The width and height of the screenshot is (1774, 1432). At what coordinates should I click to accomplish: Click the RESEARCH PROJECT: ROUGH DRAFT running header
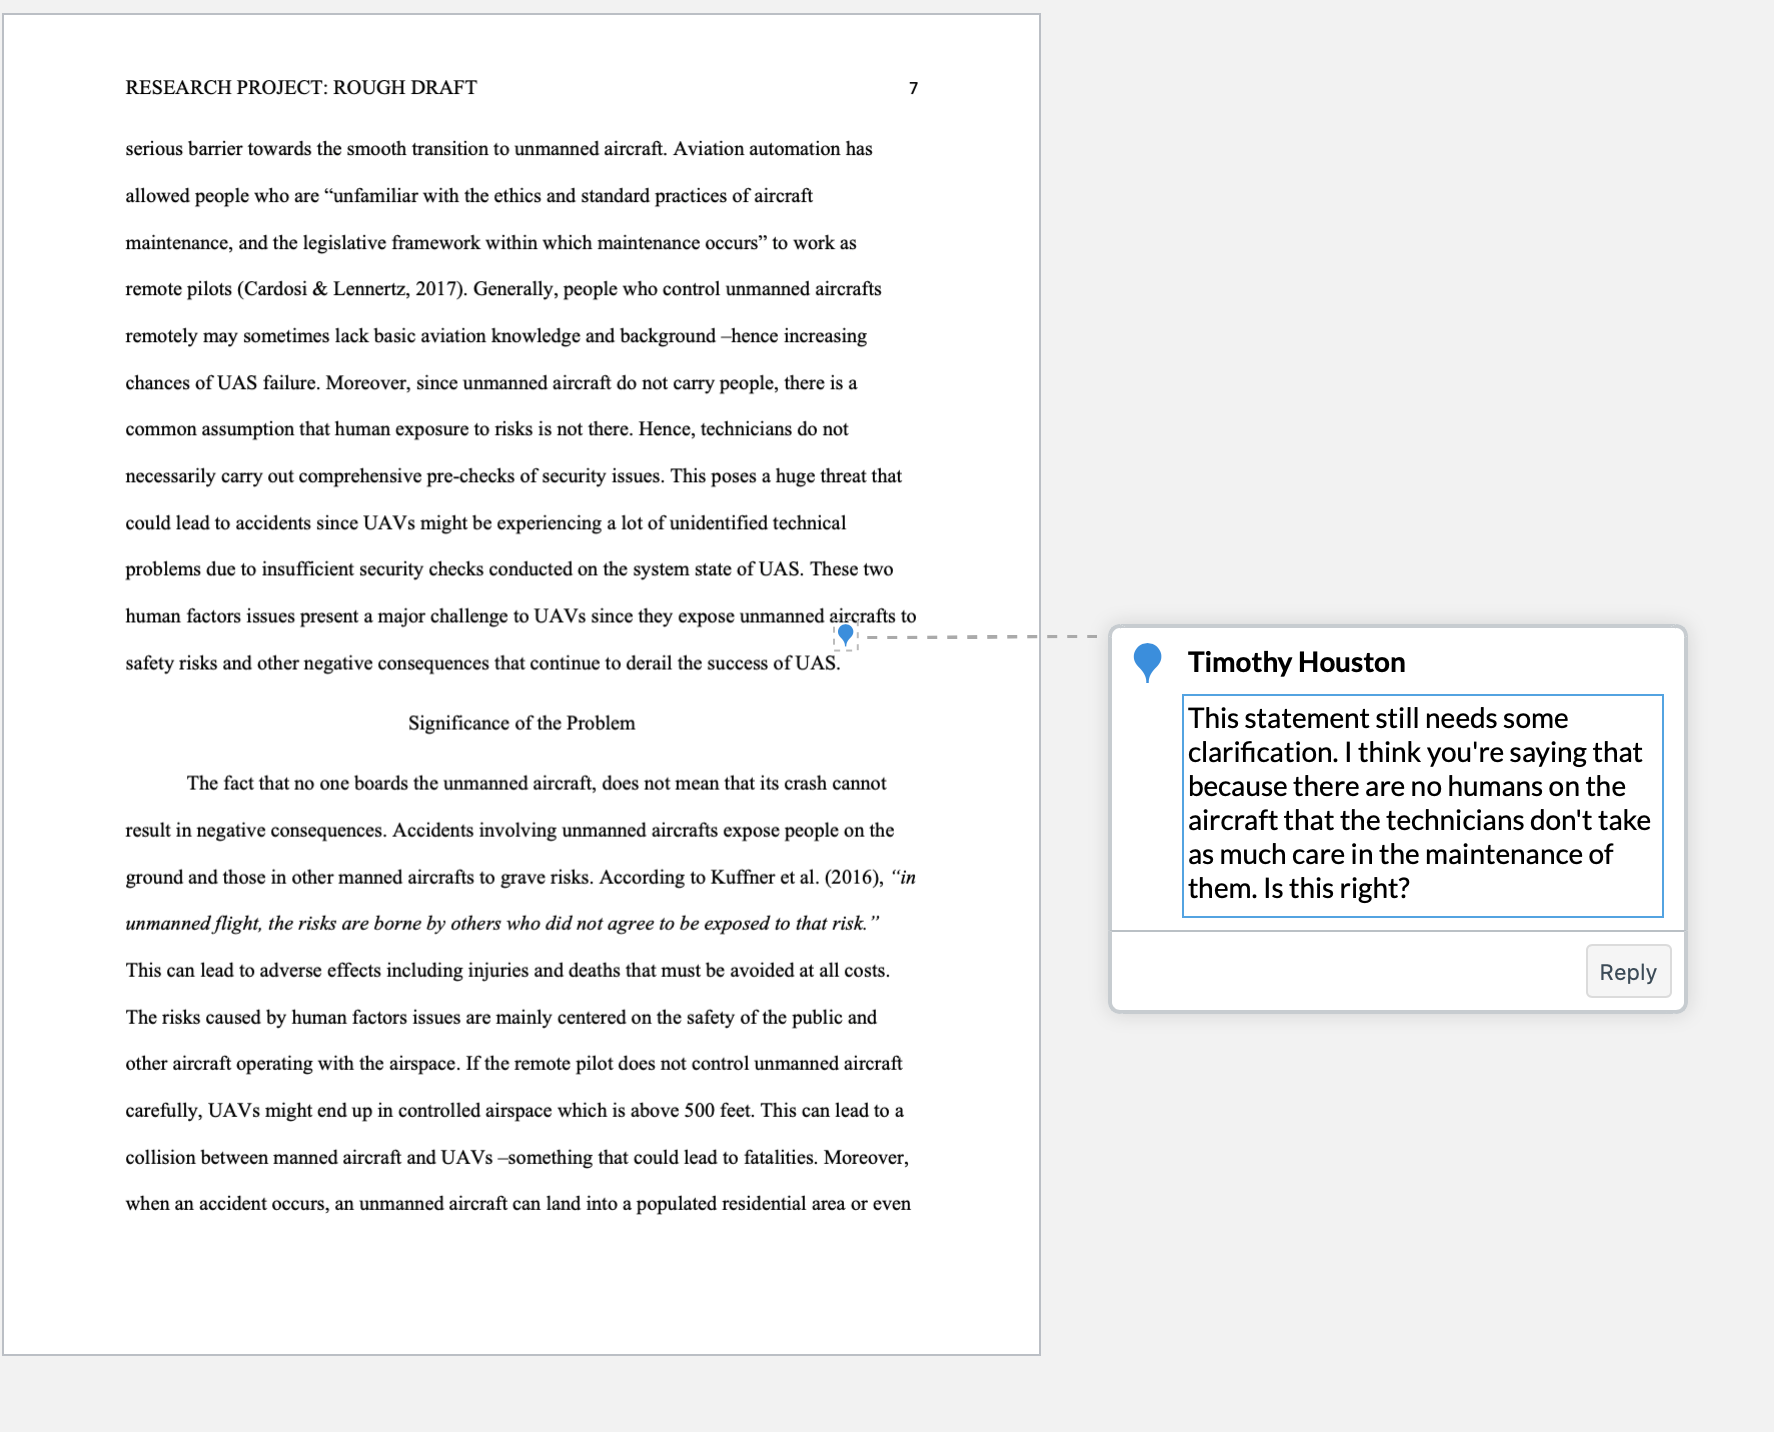tap(301, 88)
